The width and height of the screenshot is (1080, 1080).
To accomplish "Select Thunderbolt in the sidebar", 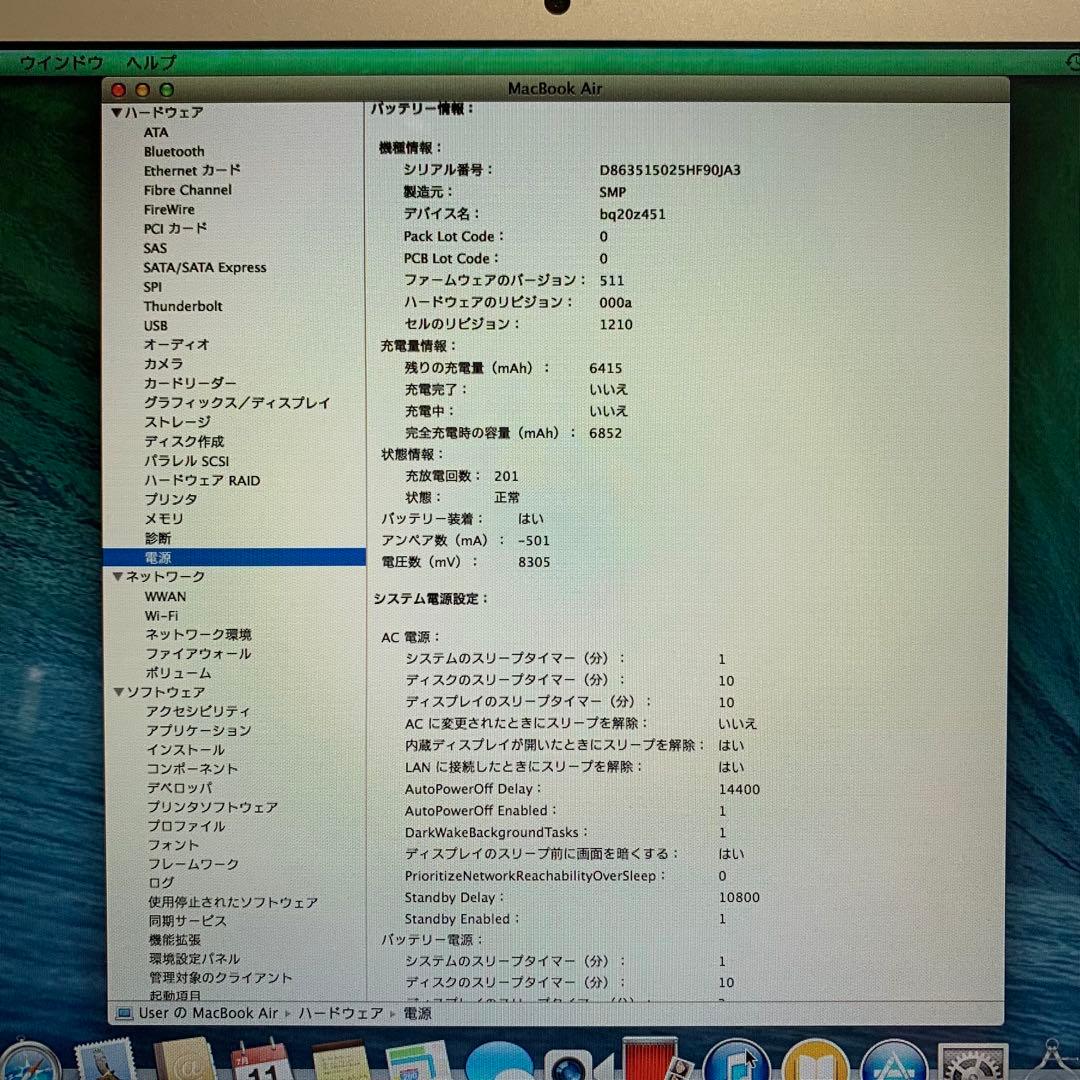I will (x=183, y=306).
